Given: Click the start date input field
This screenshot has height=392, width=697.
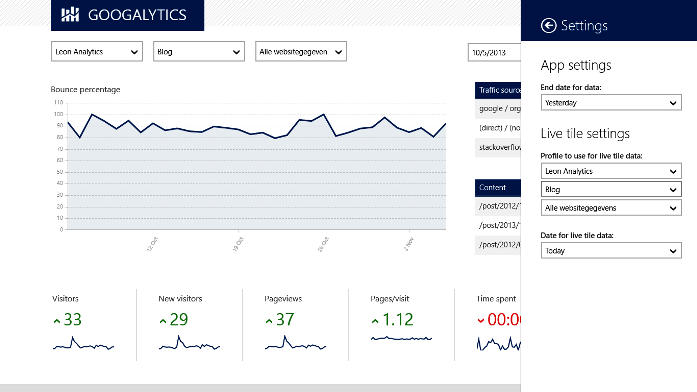Looking at the screenshot, I should tap(494, 52).
